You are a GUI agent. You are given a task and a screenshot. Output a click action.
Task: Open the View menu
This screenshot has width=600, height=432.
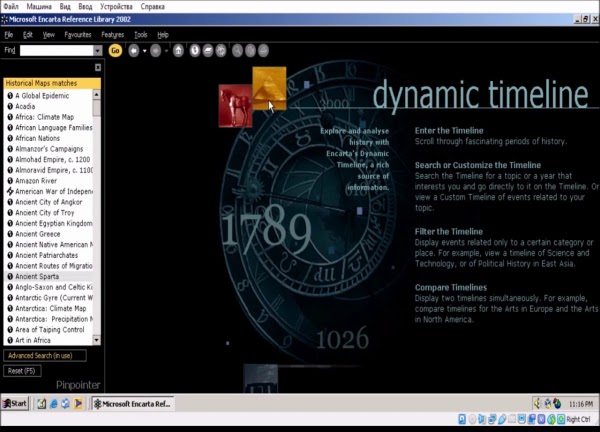point(49,35)
